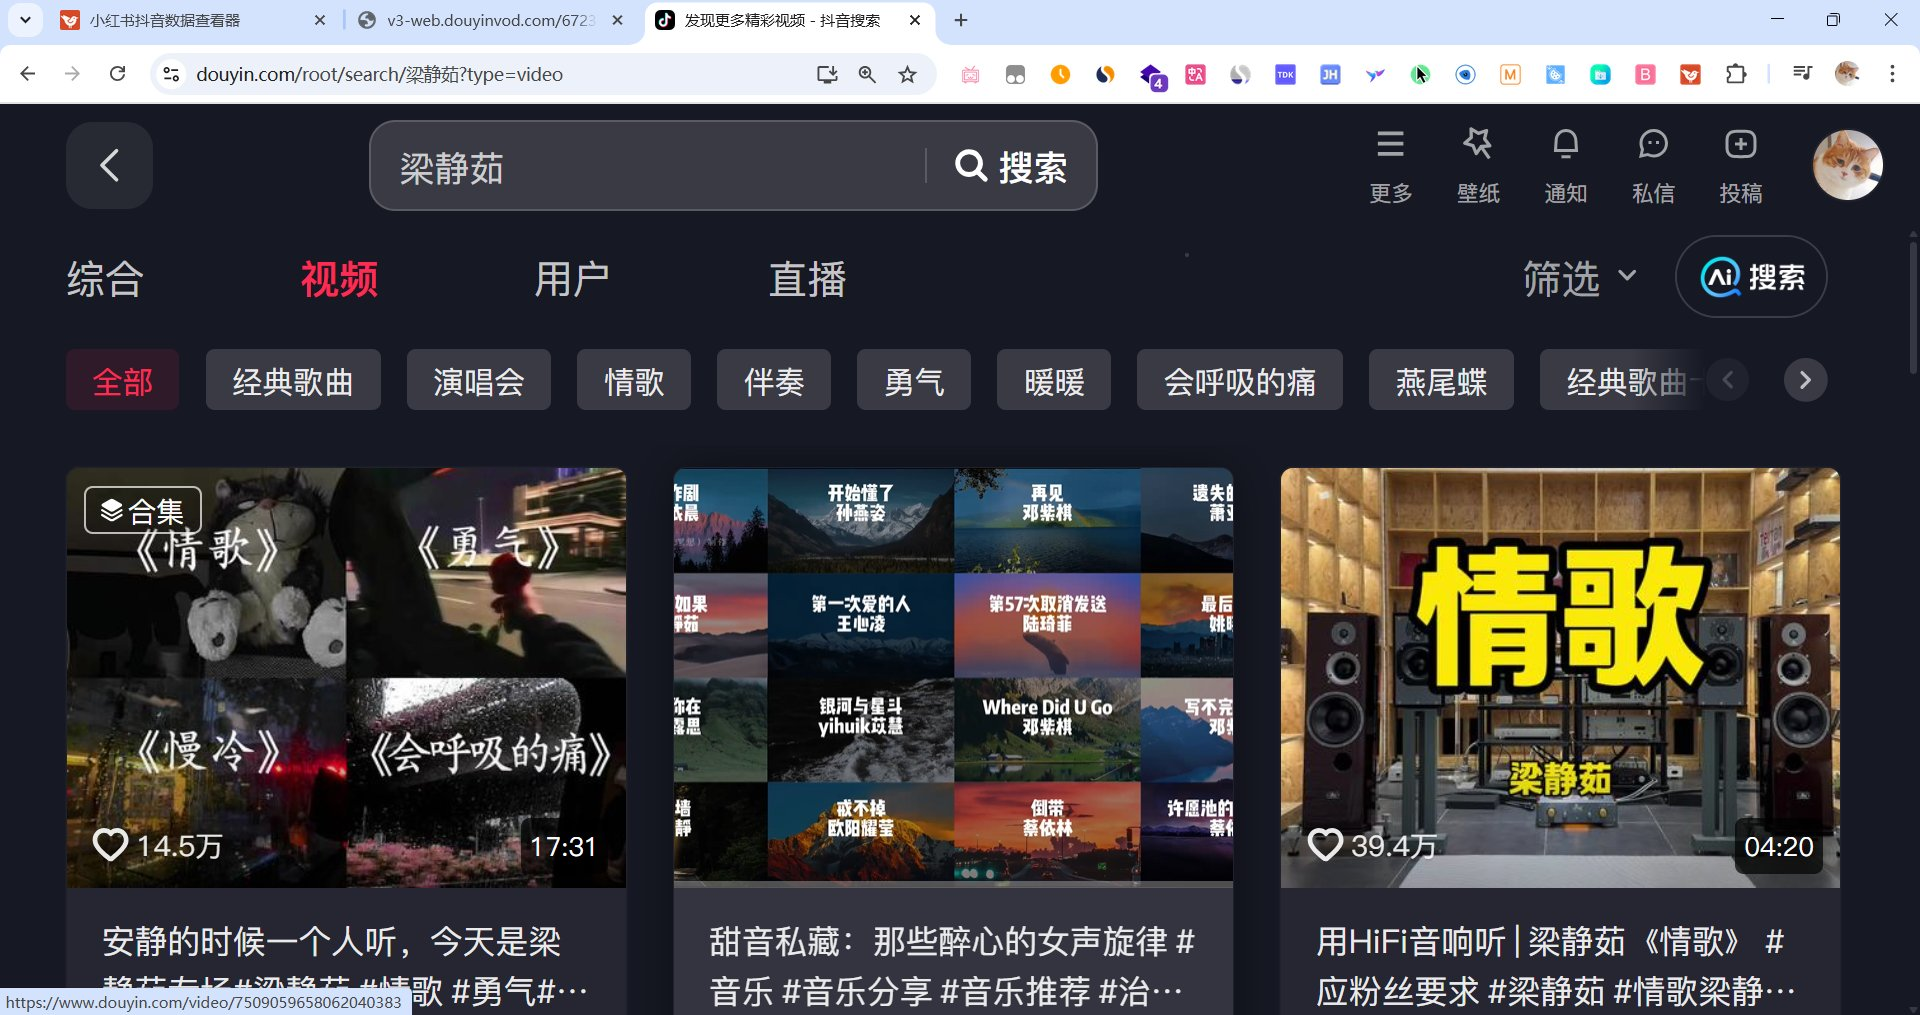
Task: Bookmark this page with the star icon
Action: tap(907, 74)
